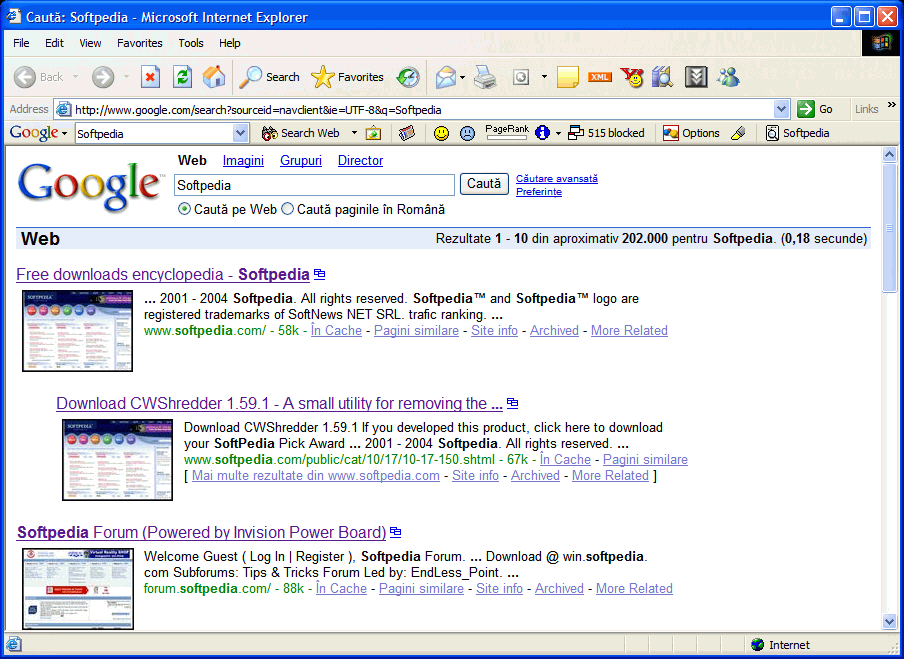Switch to the Grupuri search tab

click(x=301, y=161)
